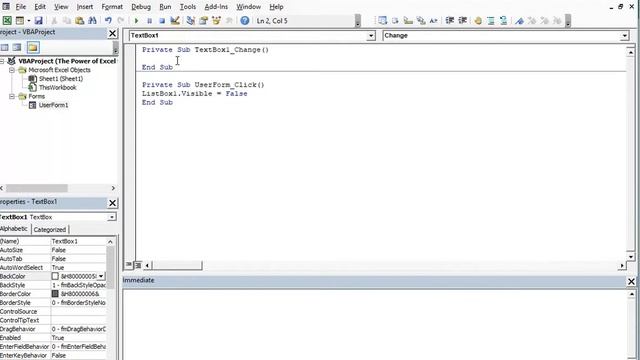This screenshot has height=360, width=640.
Task: Close the Project - VBAProject panel
Action: [x=113, y=33]
